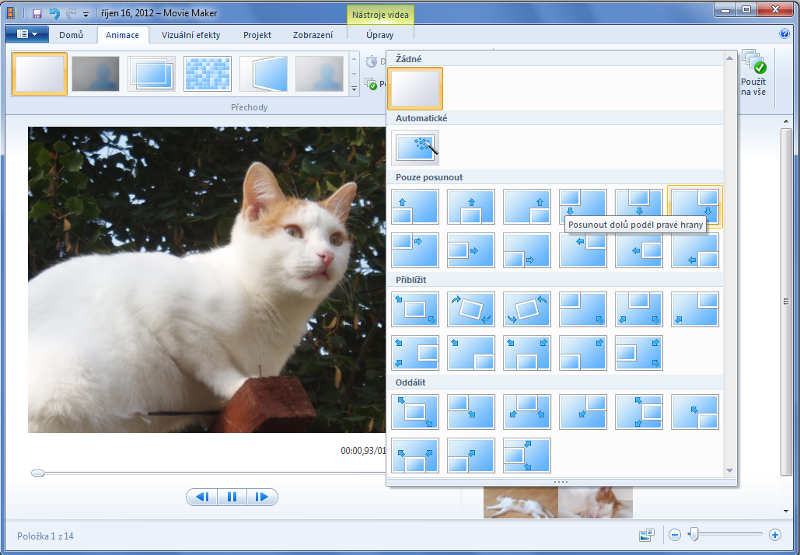Open the Help question mark icon
Screen dimensions: 800x555
point(784,34)
